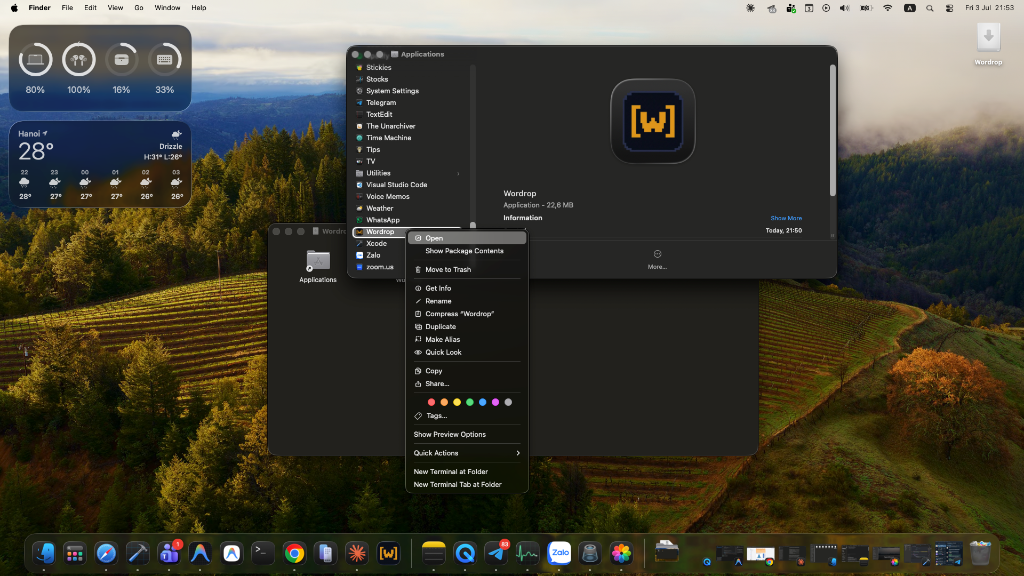Choose Copy from the context menu
The image size is (1024, 576).
click(x=467, y=371)
